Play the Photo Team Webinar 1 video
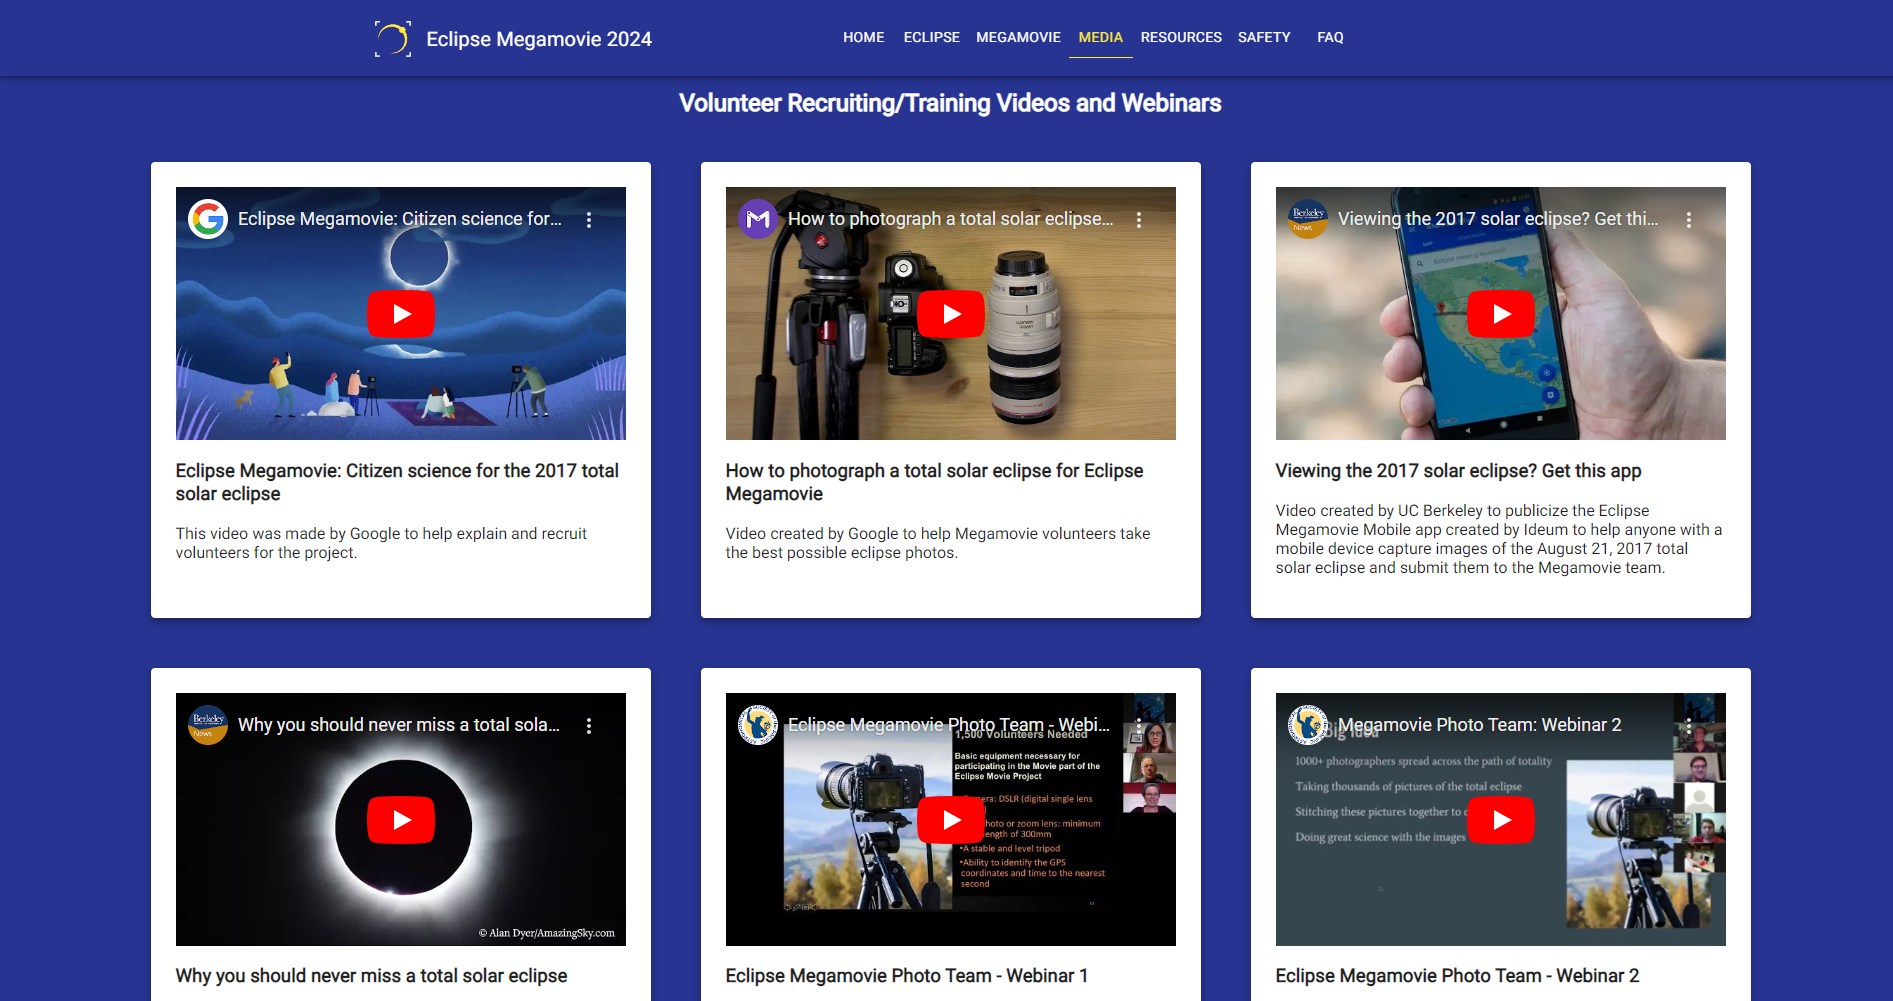Image resolution: width=1893 pixels, height=1001 pixels. [950, 820]
